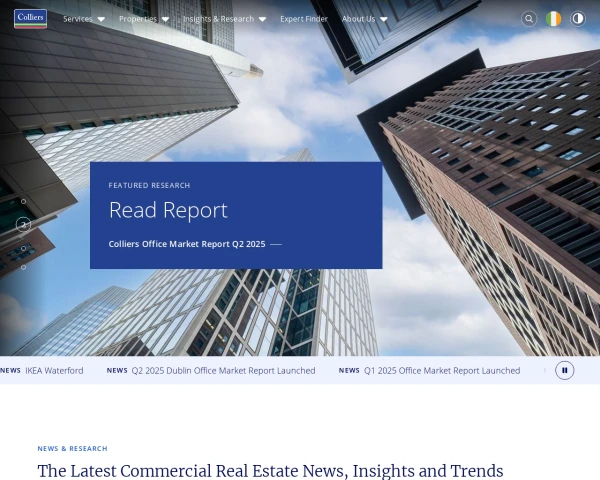Click the Colliers logo
The height and width of the screenshot is (480, 600).
(30, 18)
